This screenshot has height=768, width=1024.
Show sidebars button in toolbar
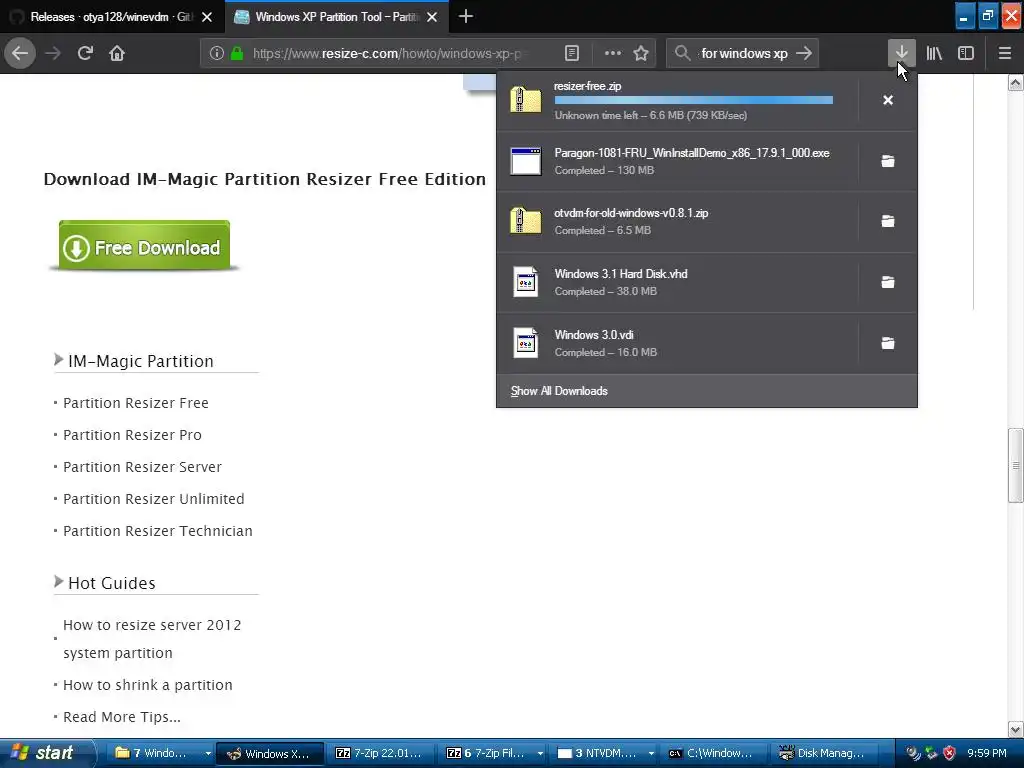click(x=966, y=53)
